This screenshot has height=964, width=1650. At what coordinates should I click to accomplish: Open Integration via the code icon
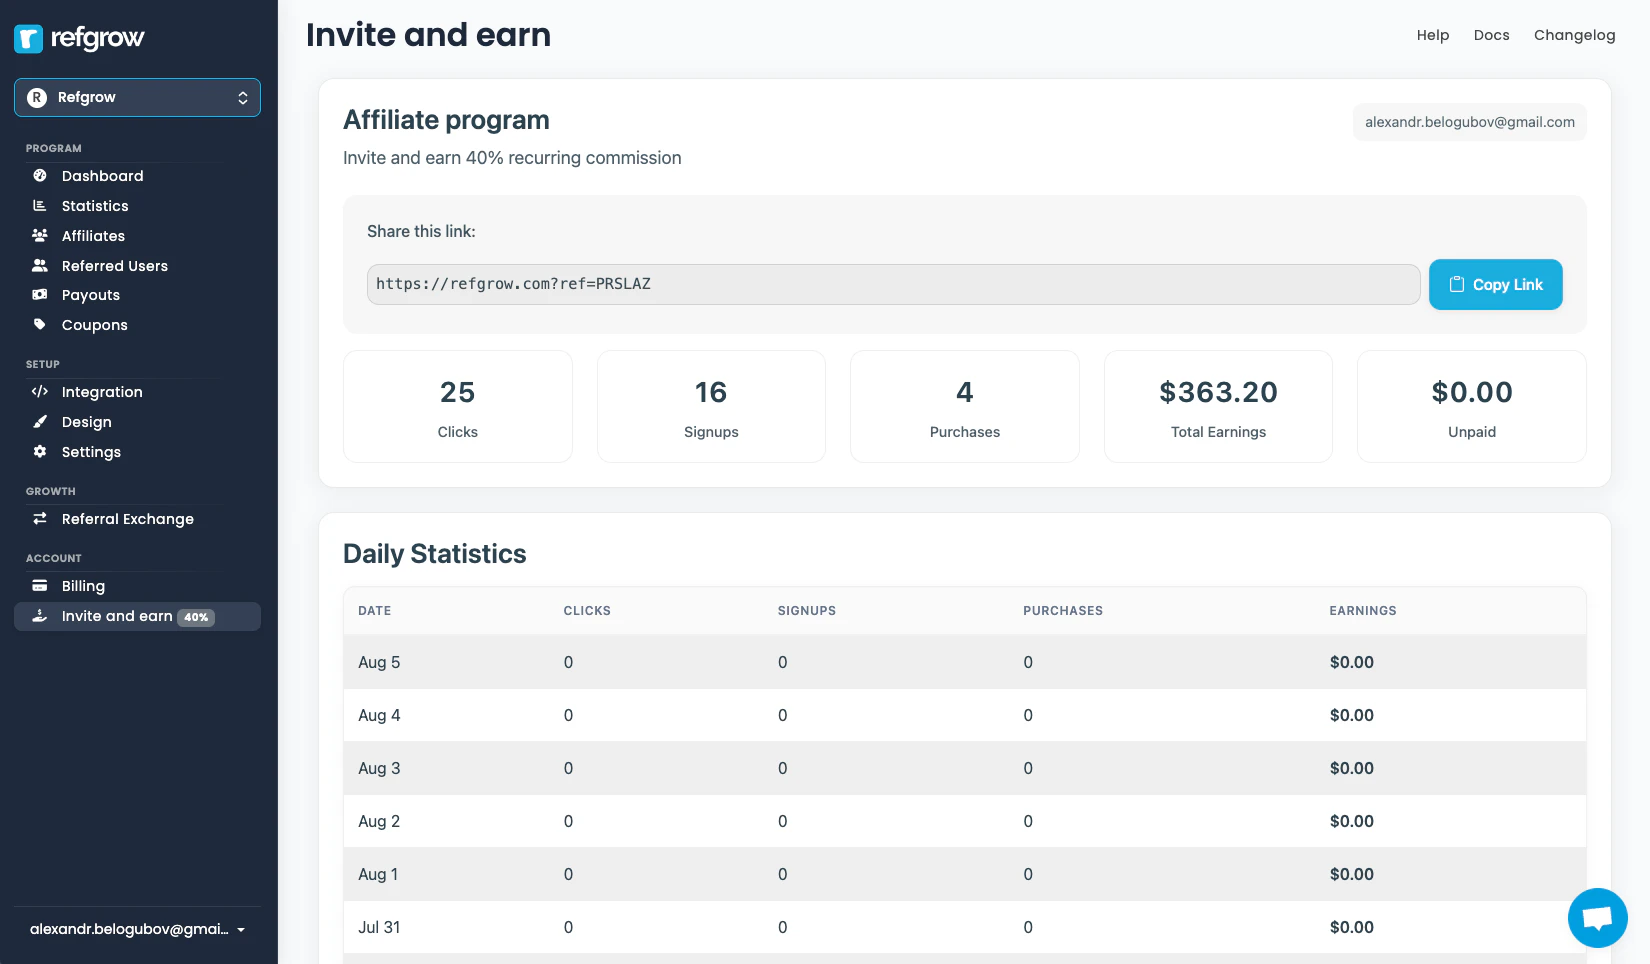click(39, 392)
